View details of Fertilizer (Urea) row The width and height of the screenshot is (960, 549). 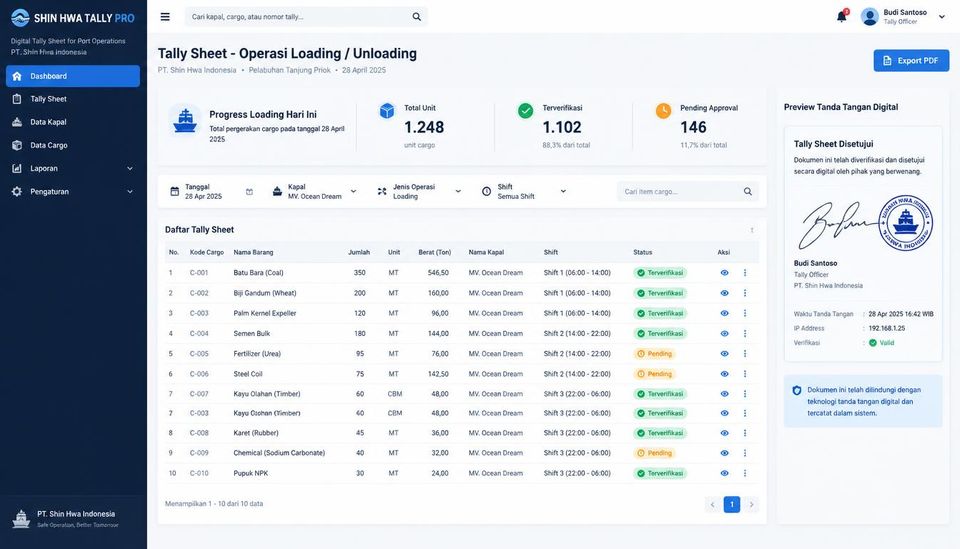pos(724,354)
